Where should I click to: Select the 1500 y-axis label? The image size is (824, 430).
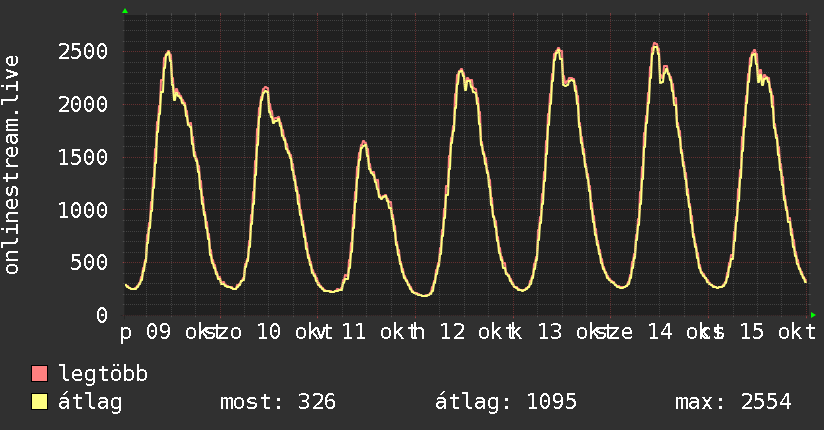point(83,157)
